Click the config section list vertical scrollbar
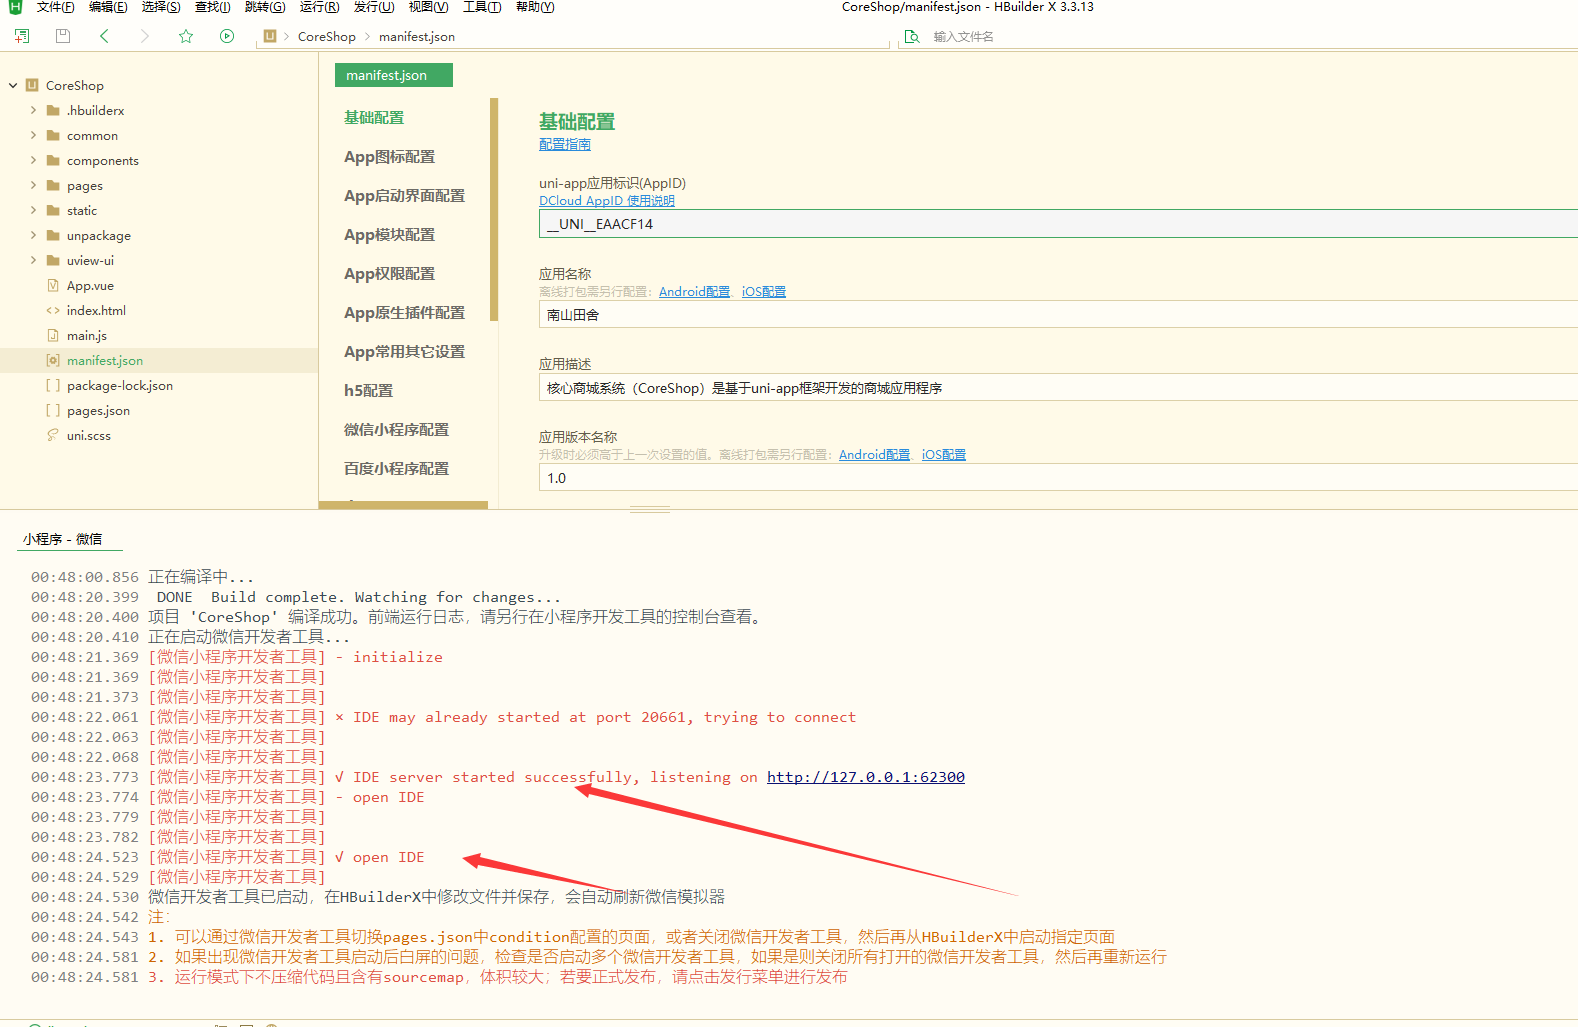This screenshot has width=1578, height=1027. [x=494, y=209]
